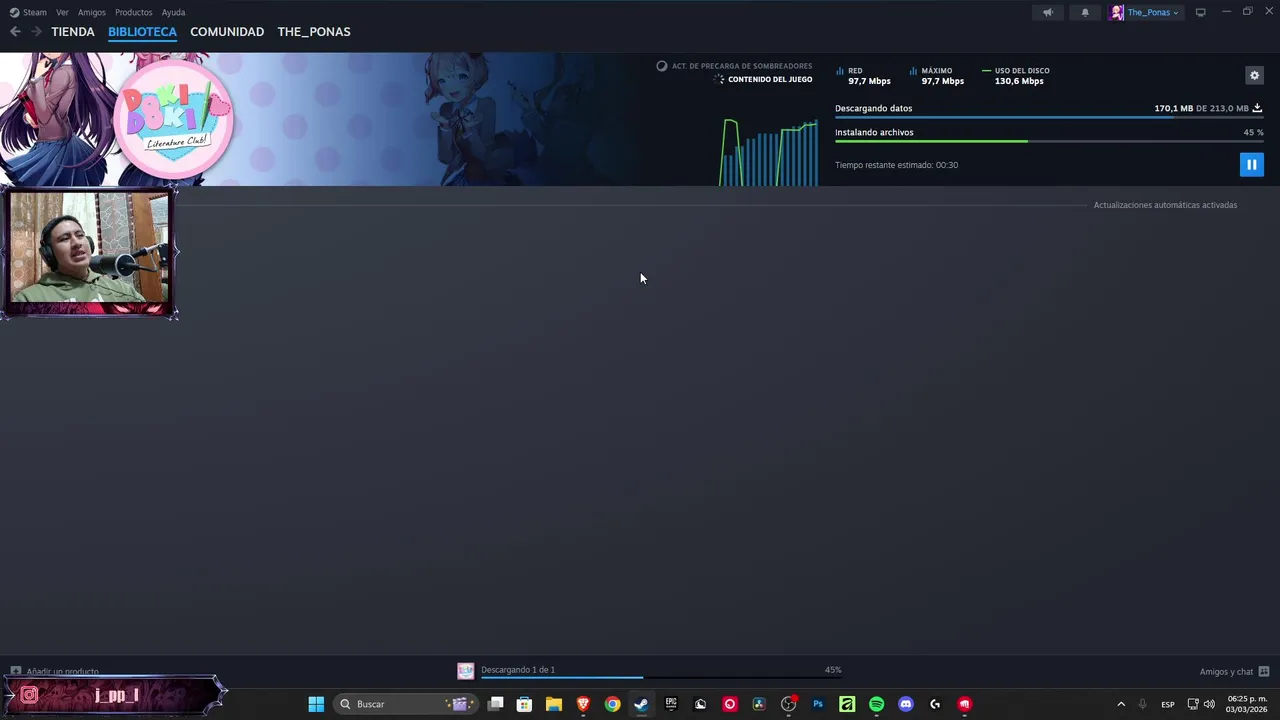Click the tray microphone icon
This screenshot has height=720, width=1280.
1142,704
